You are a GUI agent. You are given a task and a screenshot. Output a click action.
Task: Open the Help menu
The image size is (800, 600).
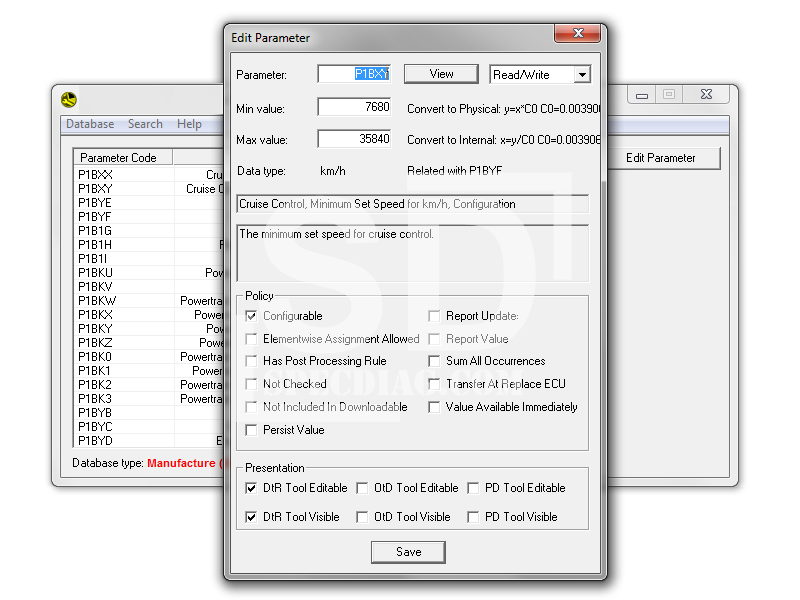[189, 124]
